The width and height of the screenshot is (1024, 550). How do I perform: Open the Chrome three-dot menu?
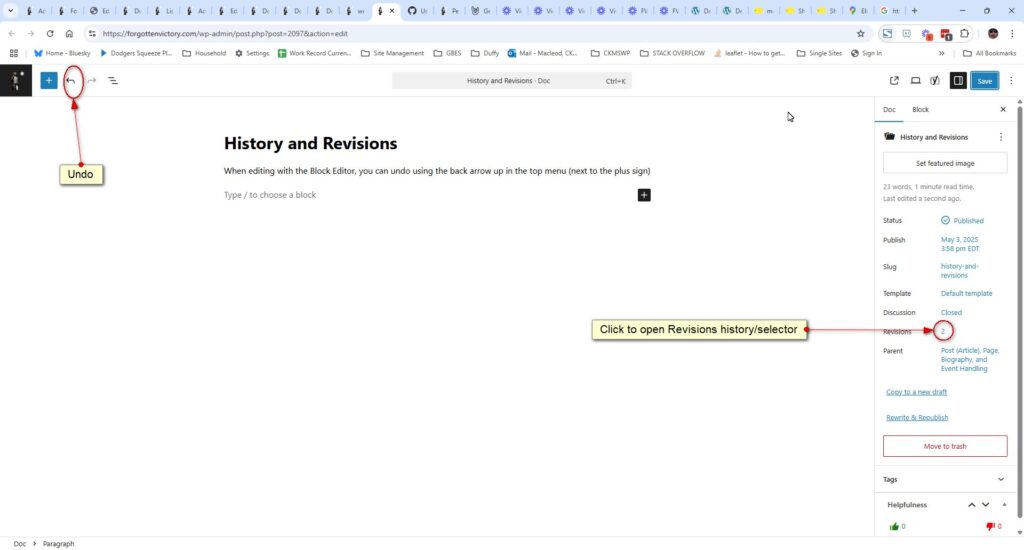[1012, 33]
